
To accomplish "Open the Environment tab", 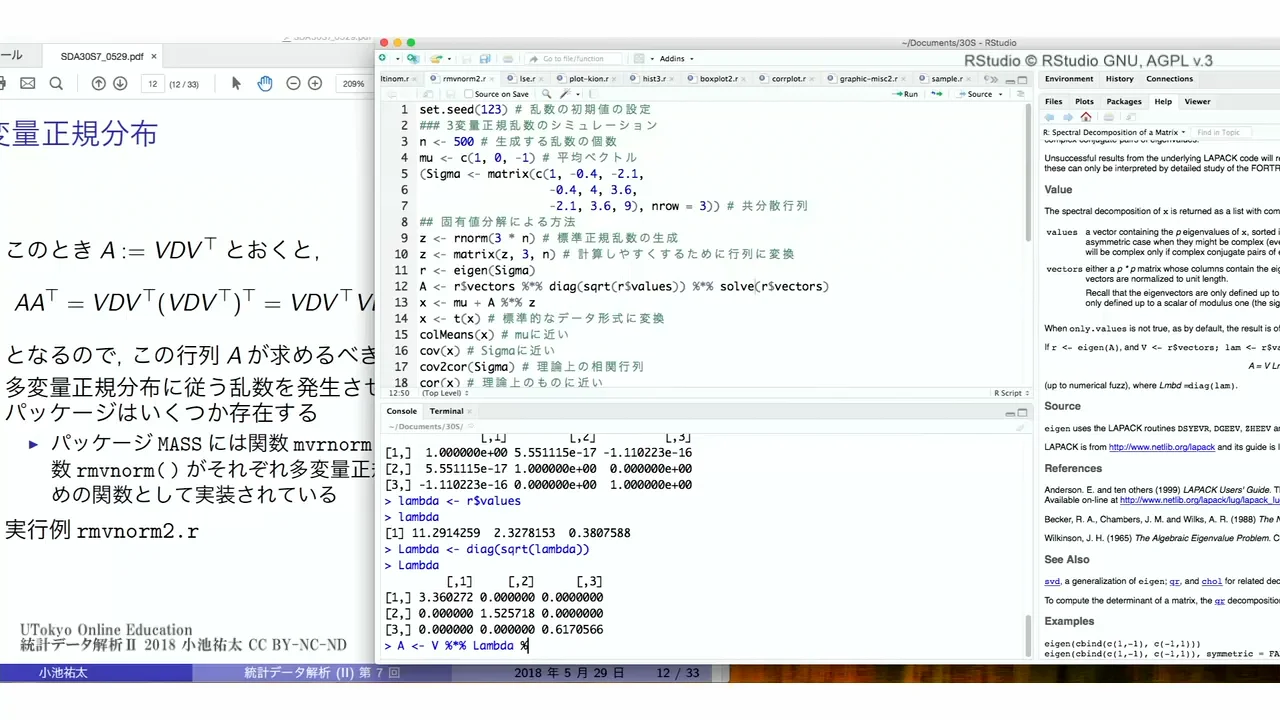I will tap(1069, 79).
